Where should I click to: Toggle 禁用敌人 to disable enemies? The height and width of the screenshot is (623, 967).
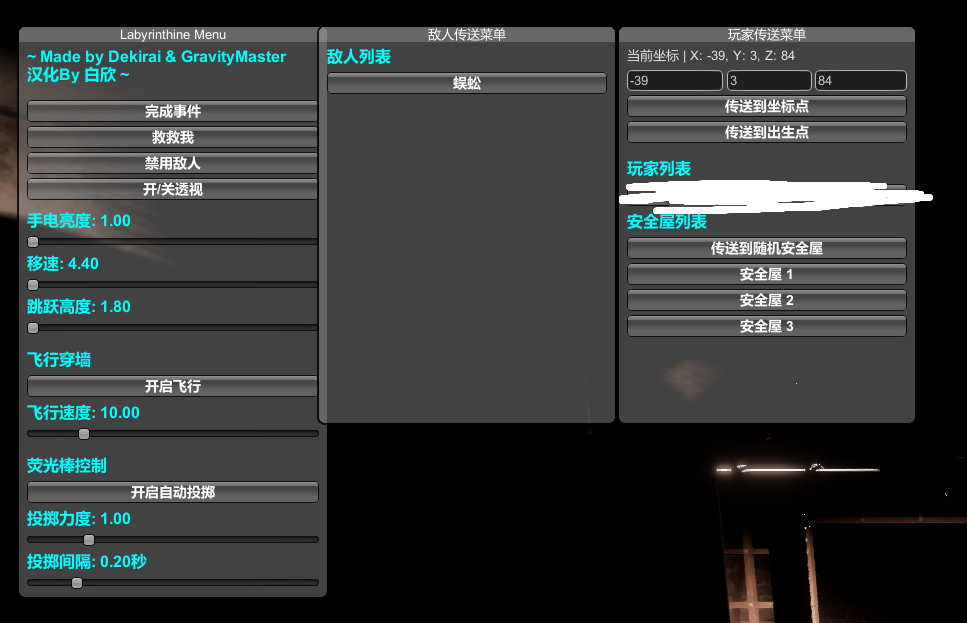[171, 163]
